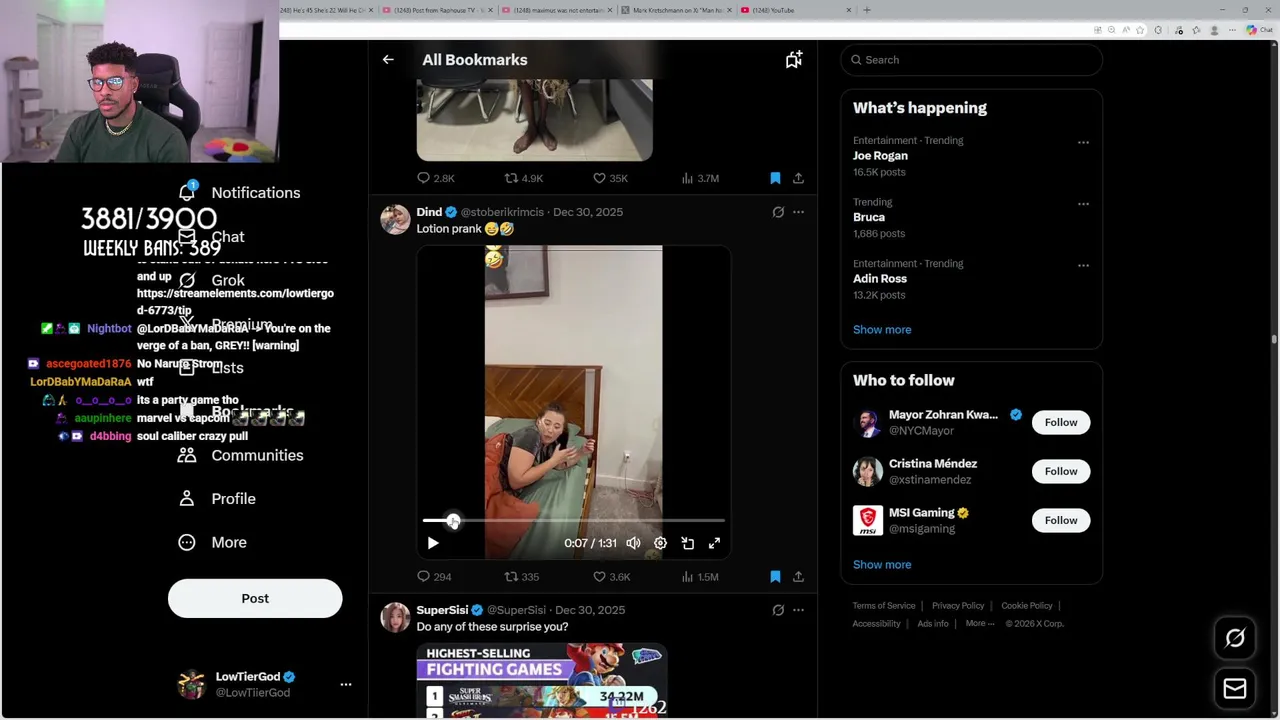Open @stoberikrimcis handle link
Viewport: 1280px width, 720px height.
click(x=502, y=212)
